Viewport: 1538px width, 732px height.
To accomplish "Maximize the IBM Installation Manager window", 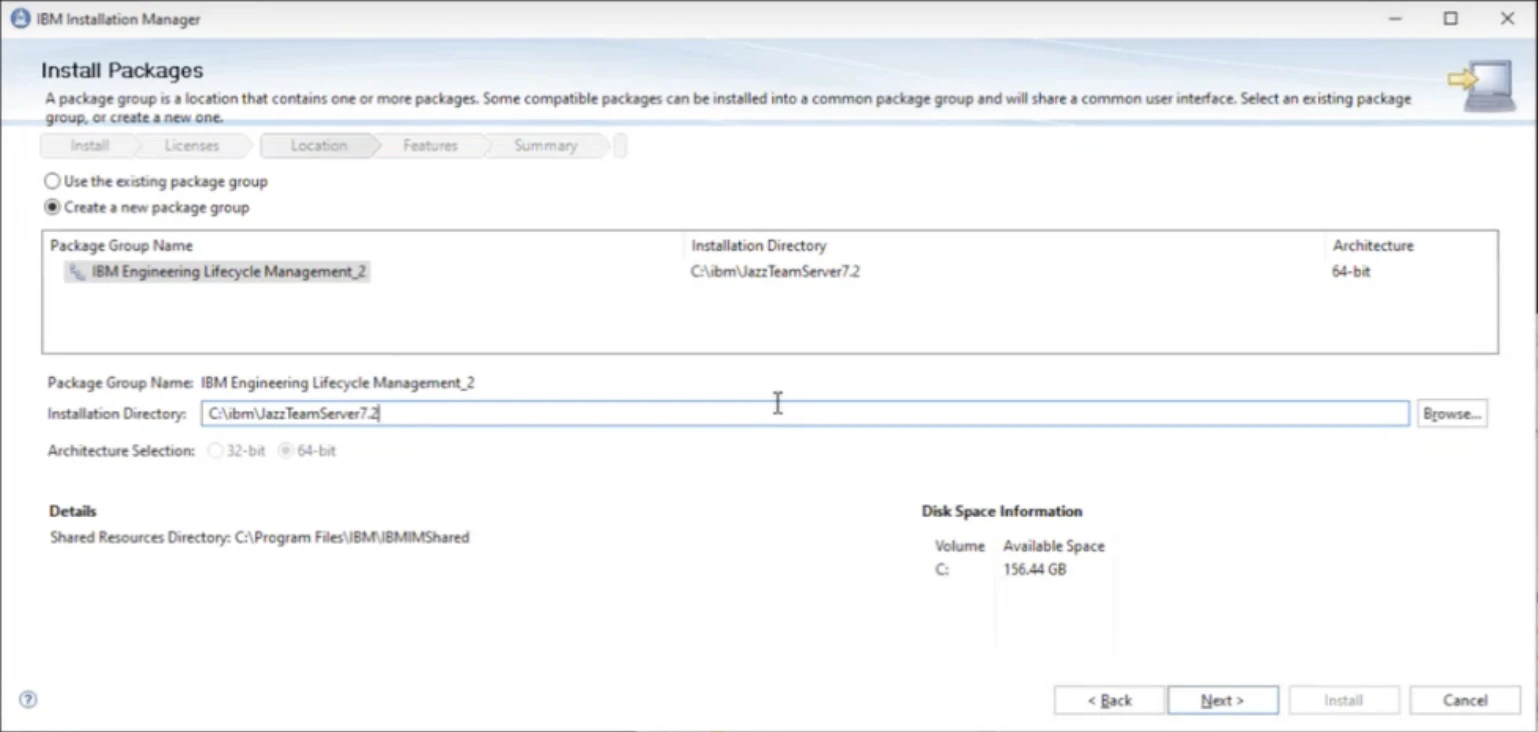I will [1451, 19].
